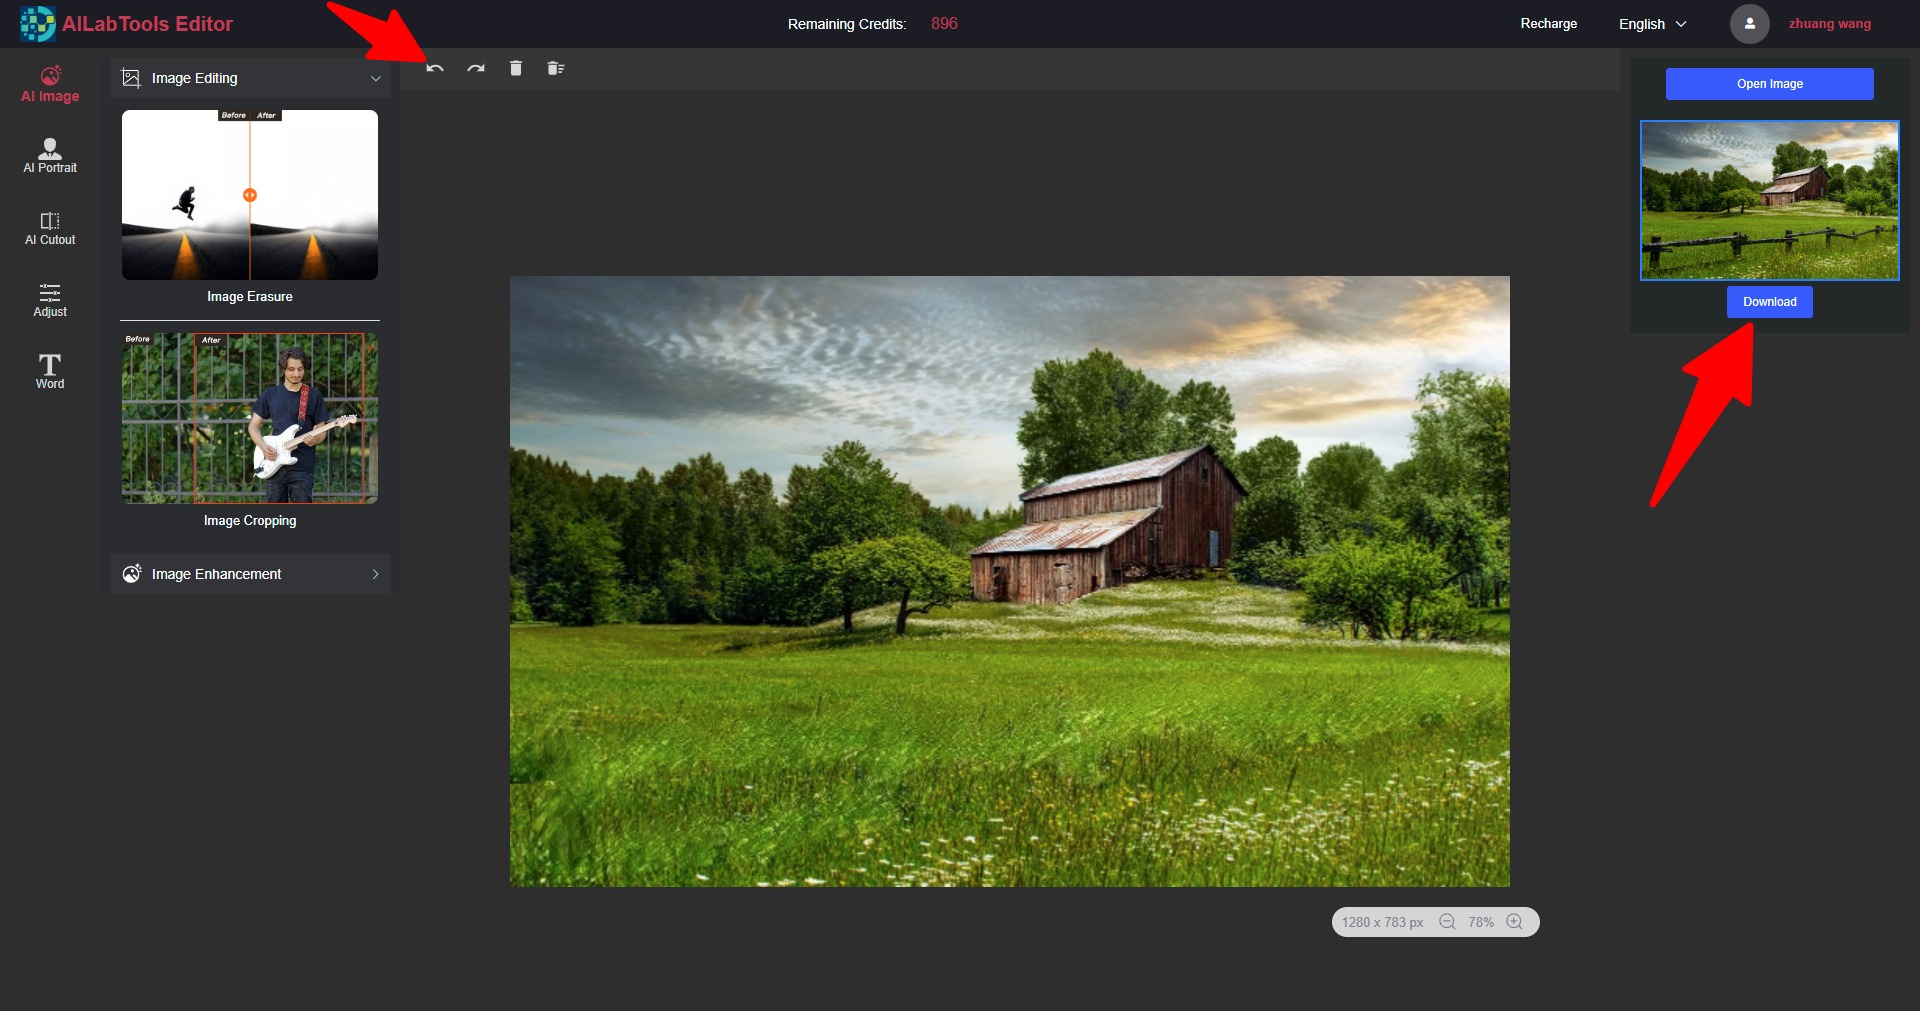The height and width of the screenshot is (1011, 1920).
Task: Open the AI Portrait sidebar section
Action: coord(50,156)
